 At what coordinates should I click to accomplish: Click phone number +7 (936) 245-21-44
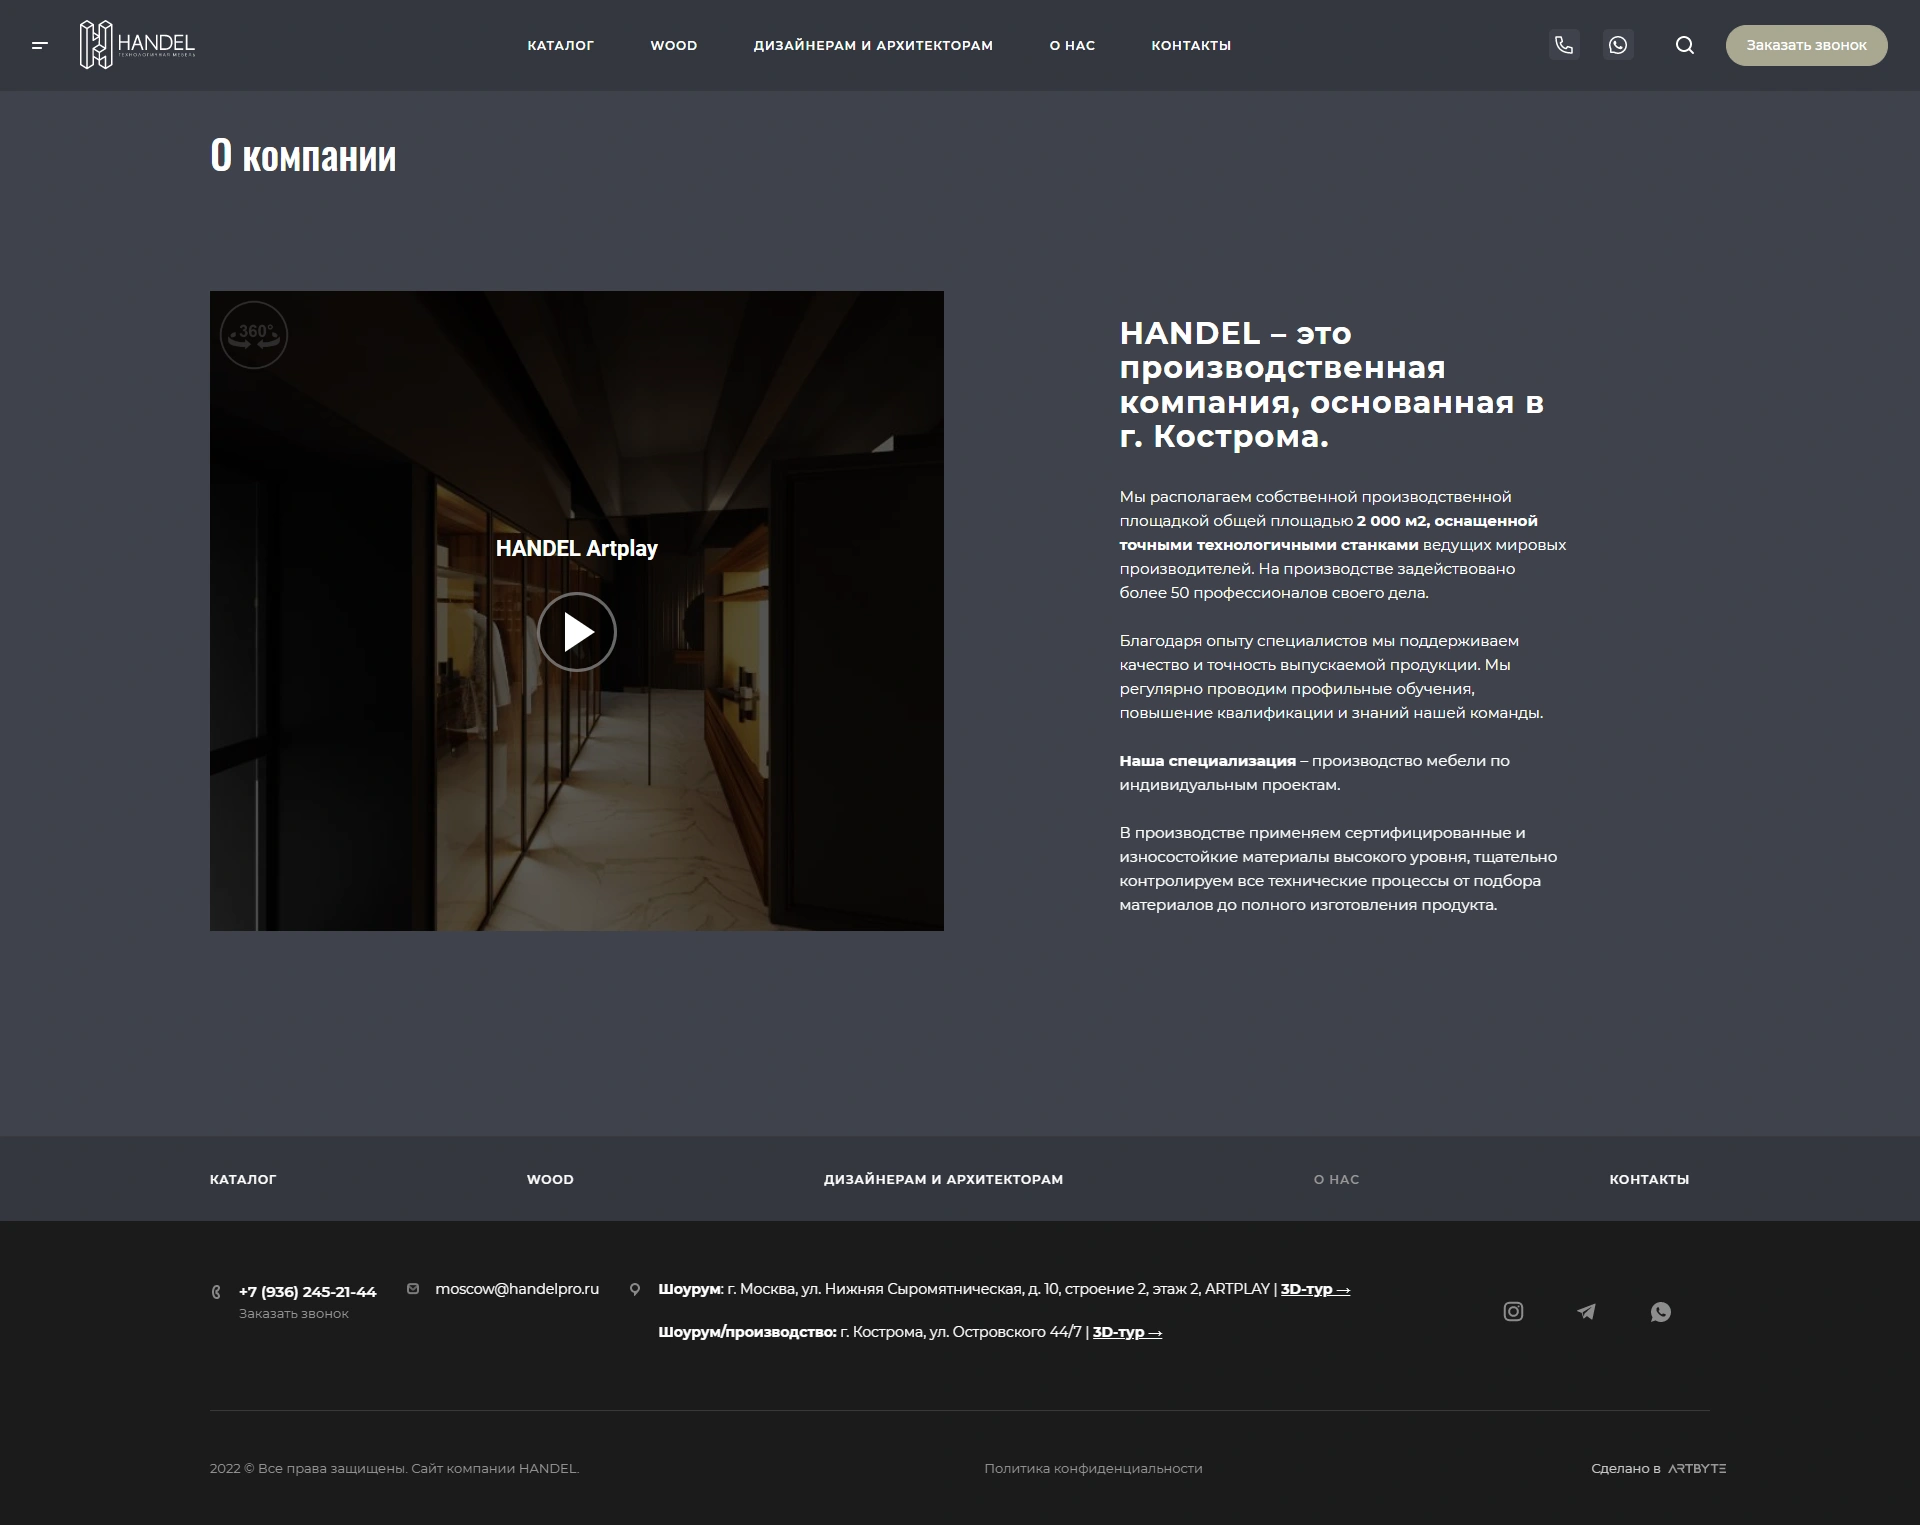point(308,1291)
